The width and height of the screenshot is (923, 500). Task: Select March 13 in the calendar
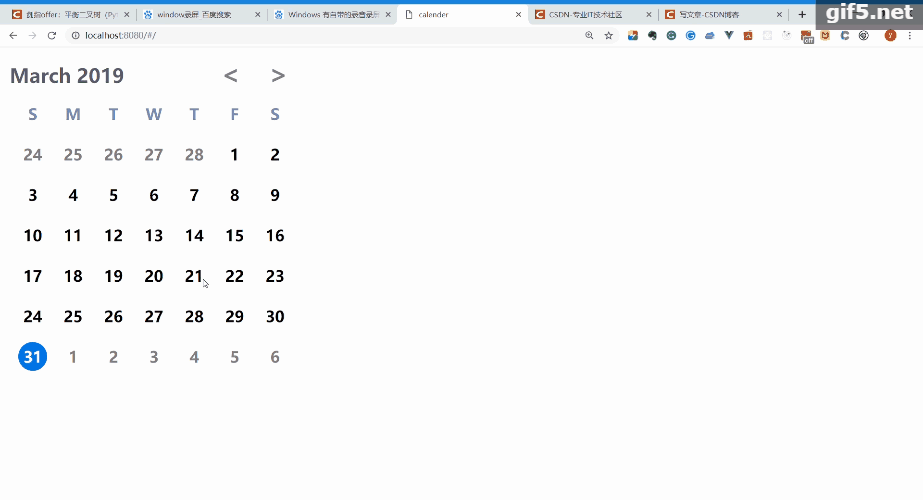coord(154,236)
